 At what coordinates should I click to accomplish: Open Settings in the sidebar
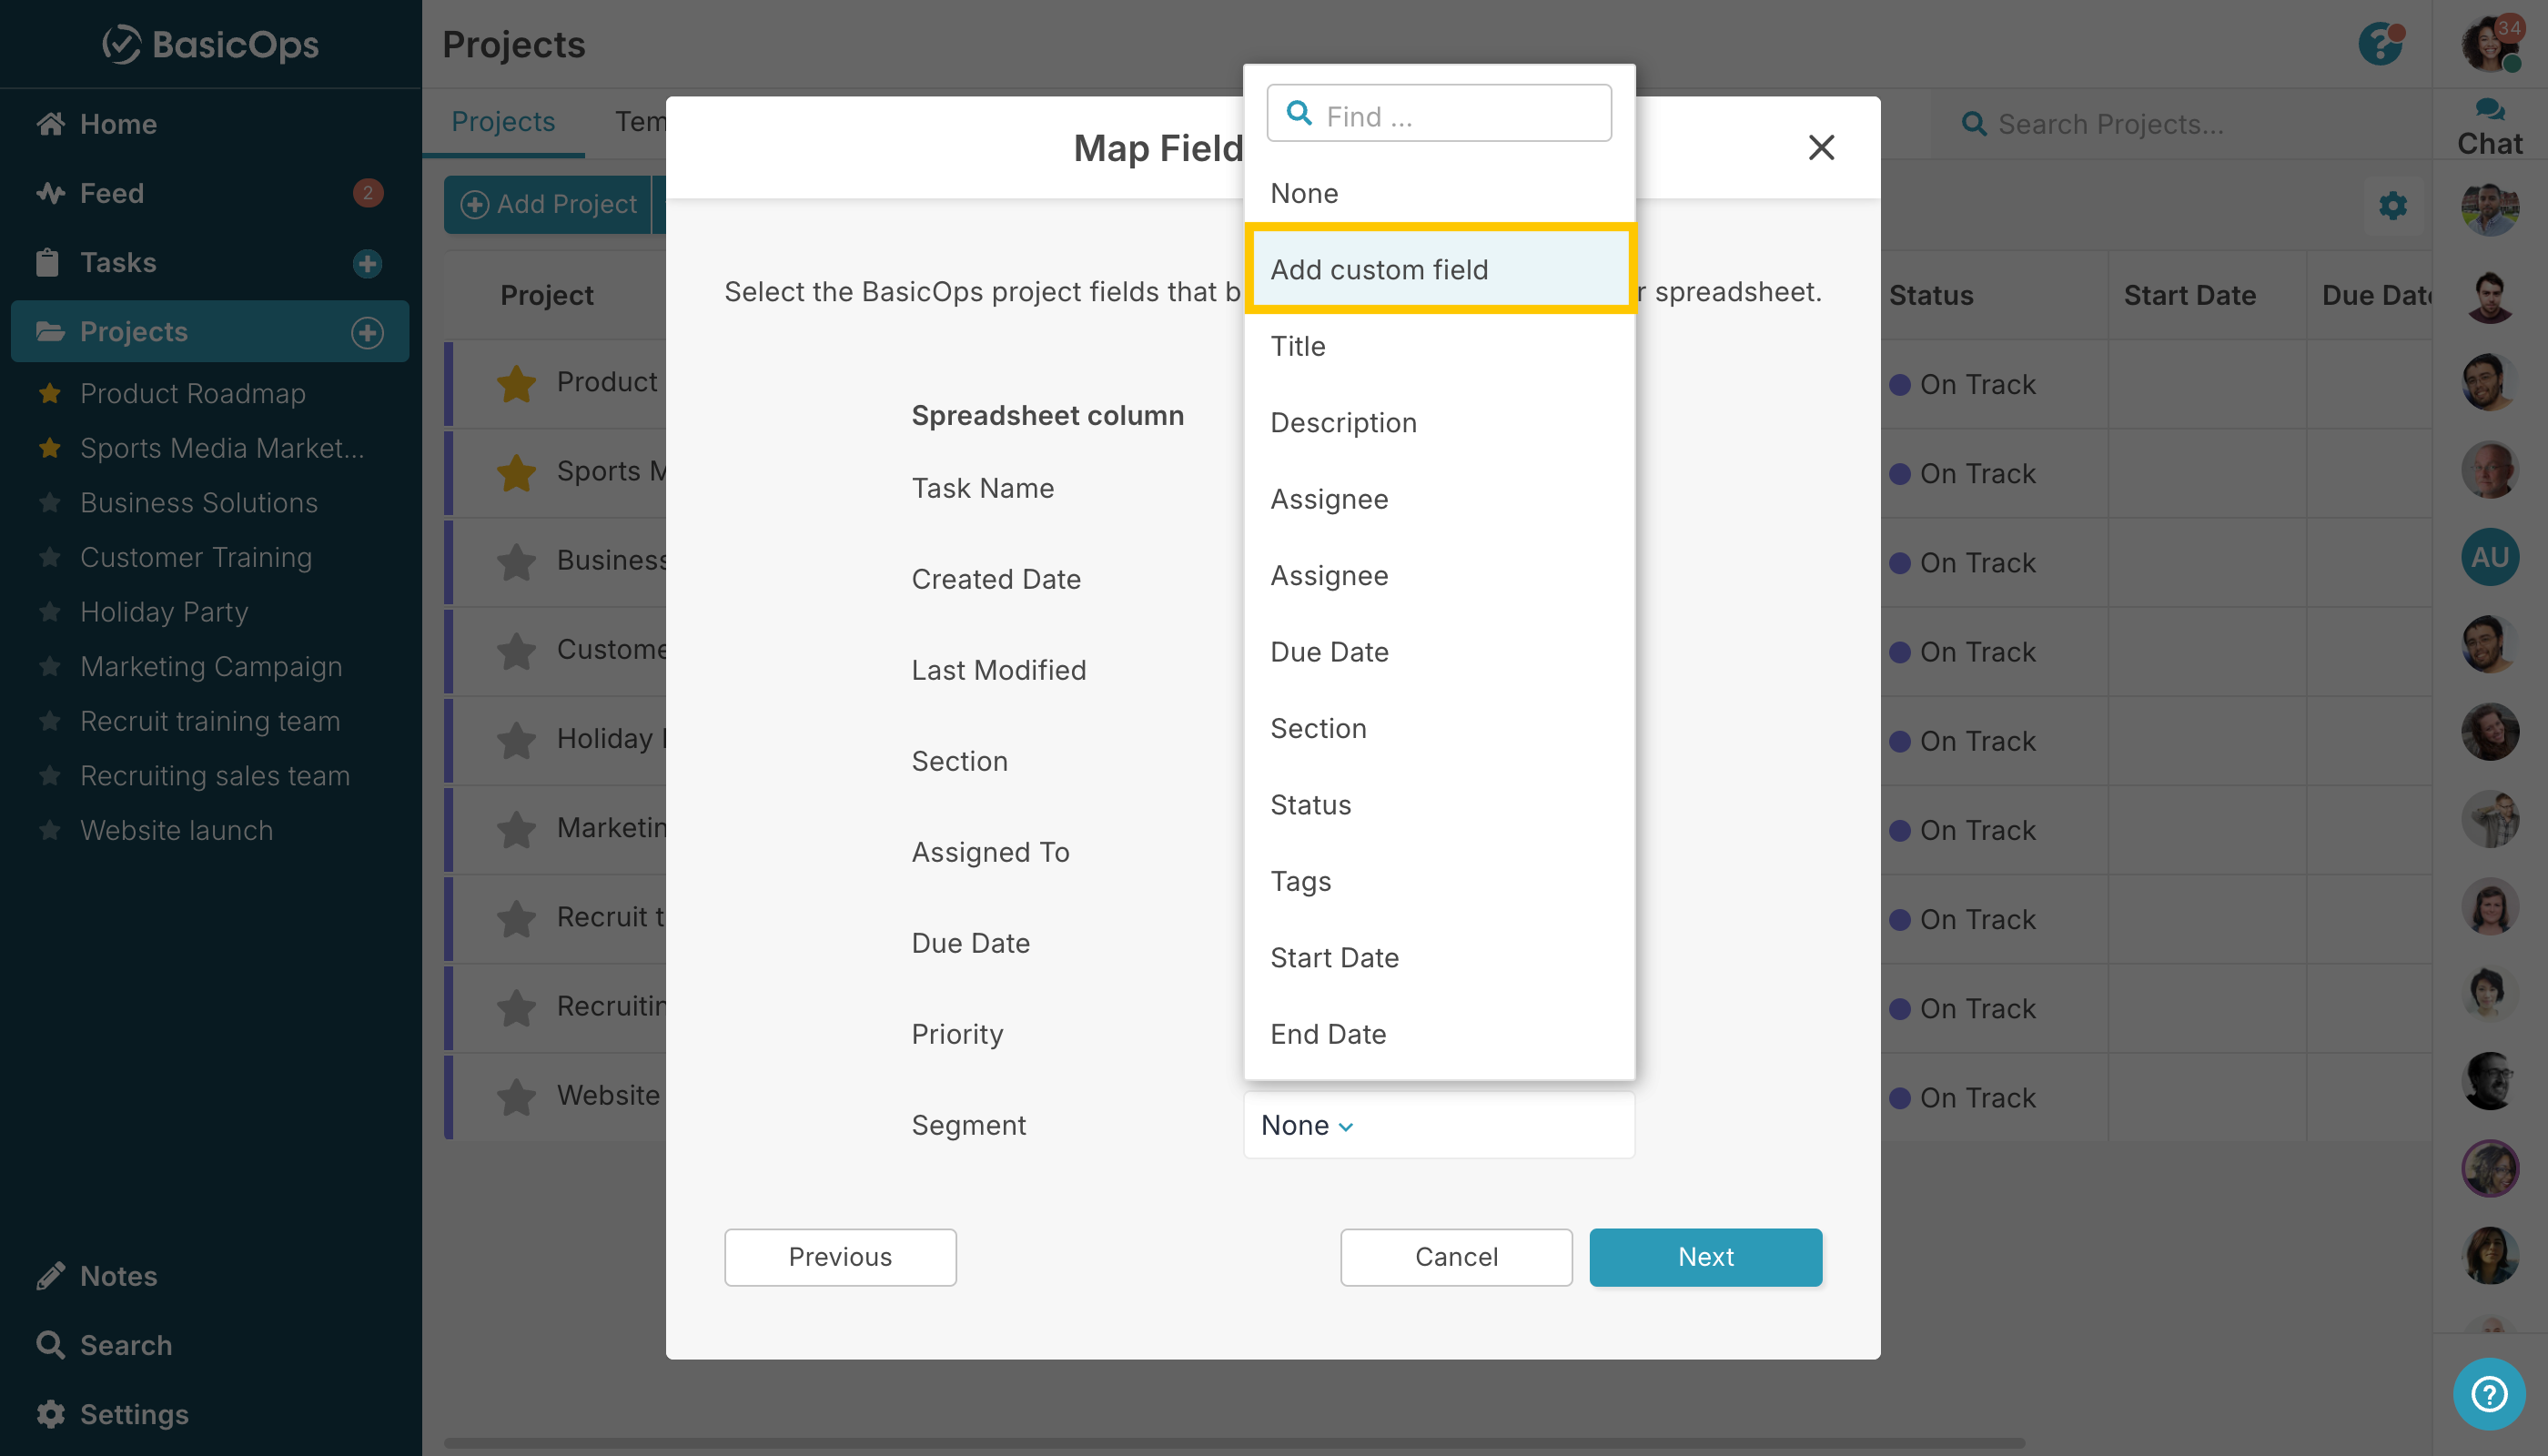coord(133,1414)
